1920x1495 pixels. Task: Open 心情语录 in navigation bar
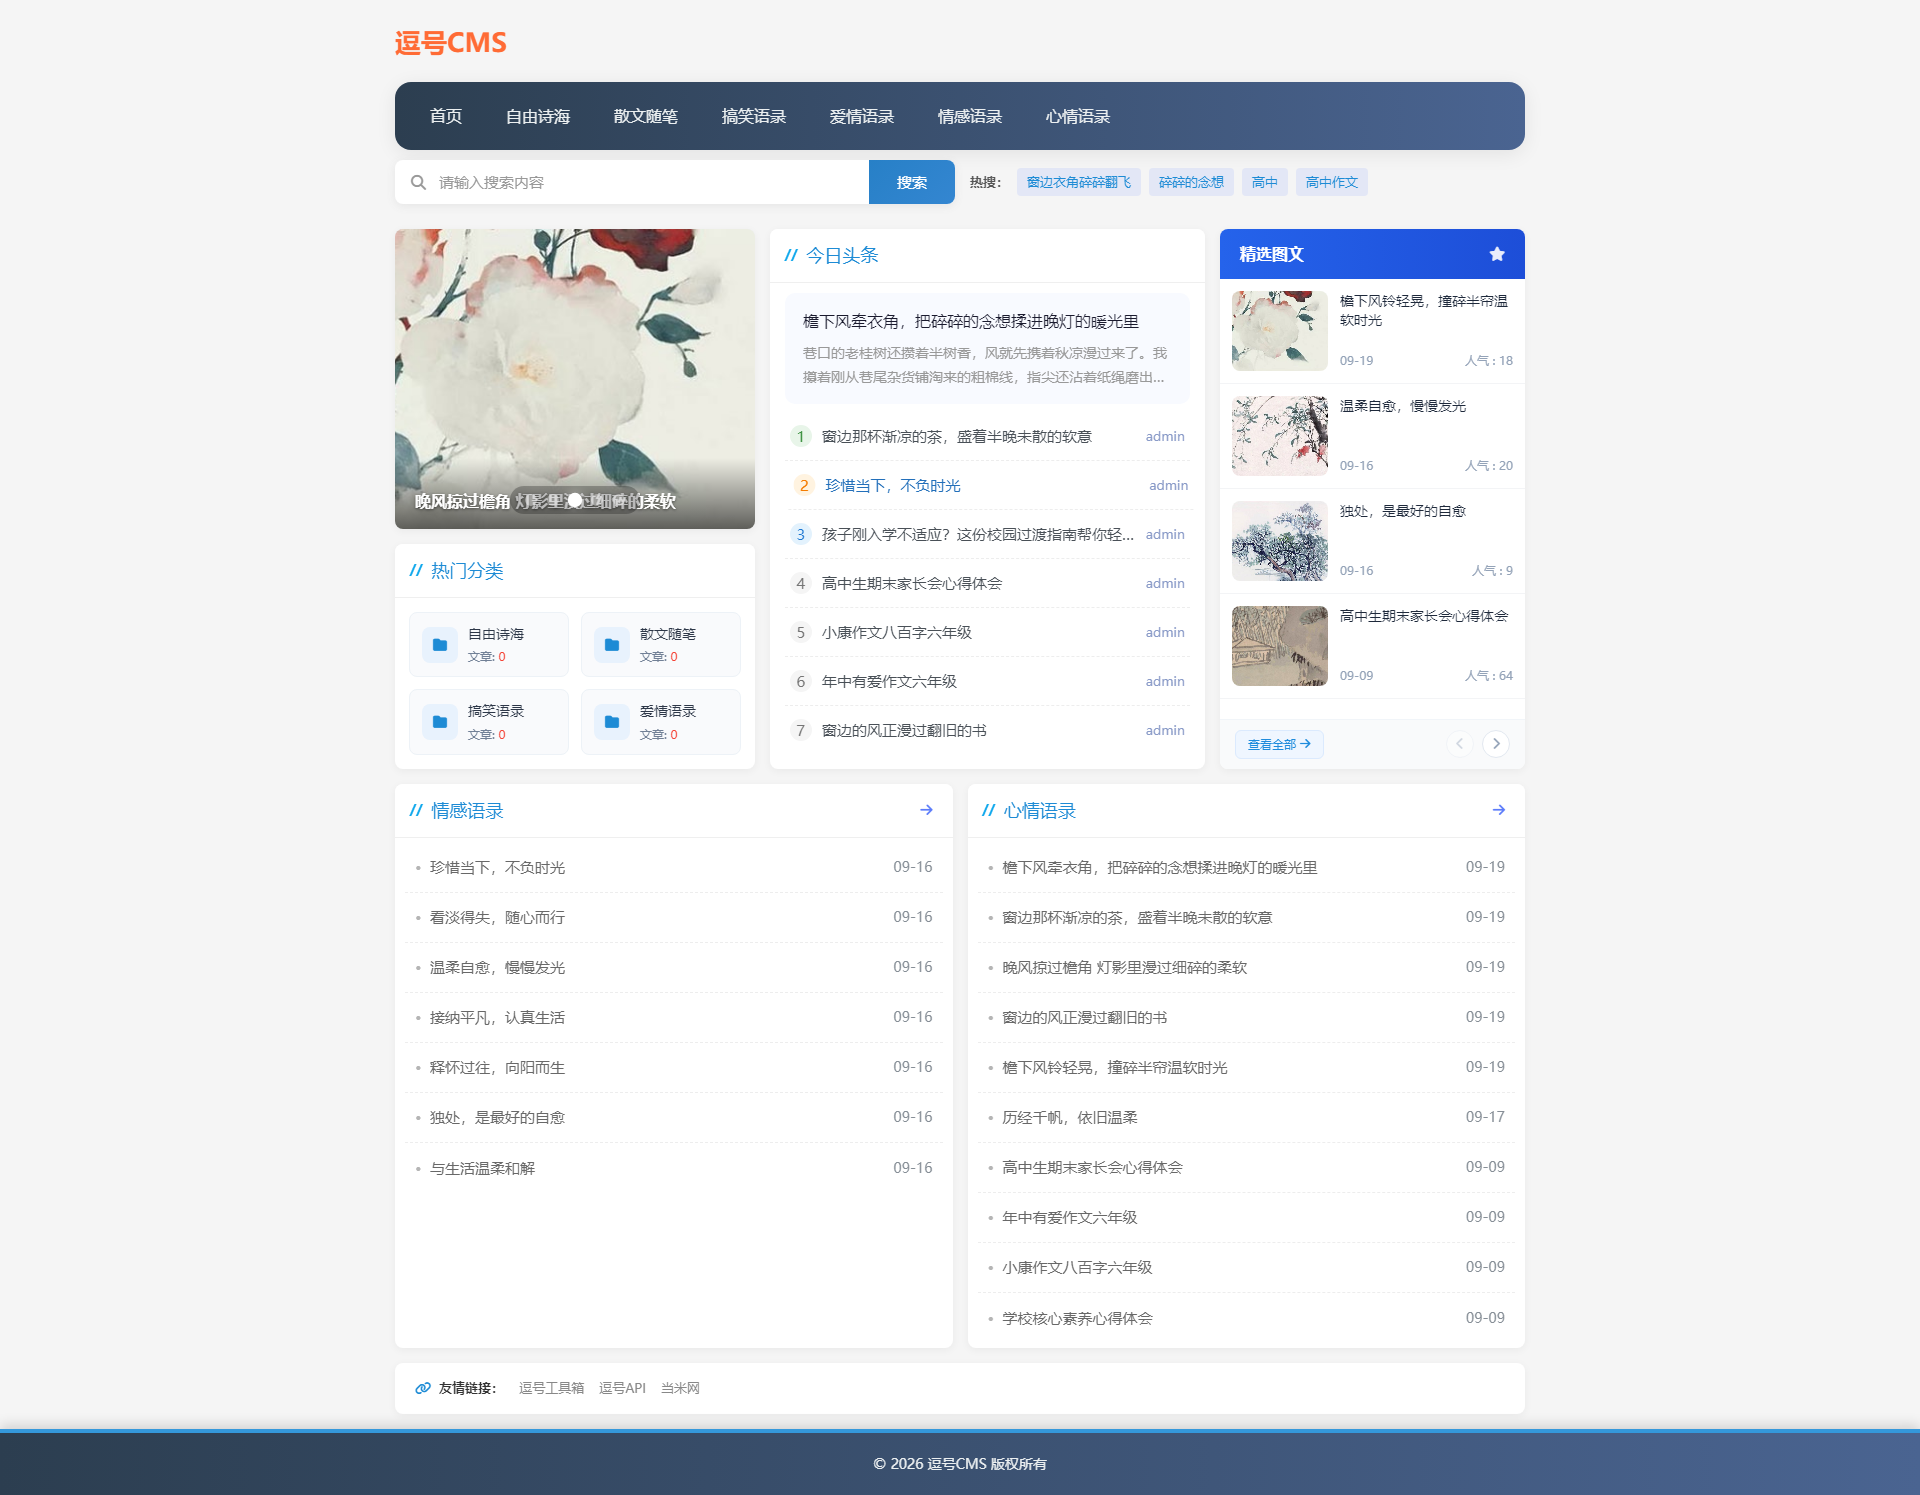pos(1078,116)
